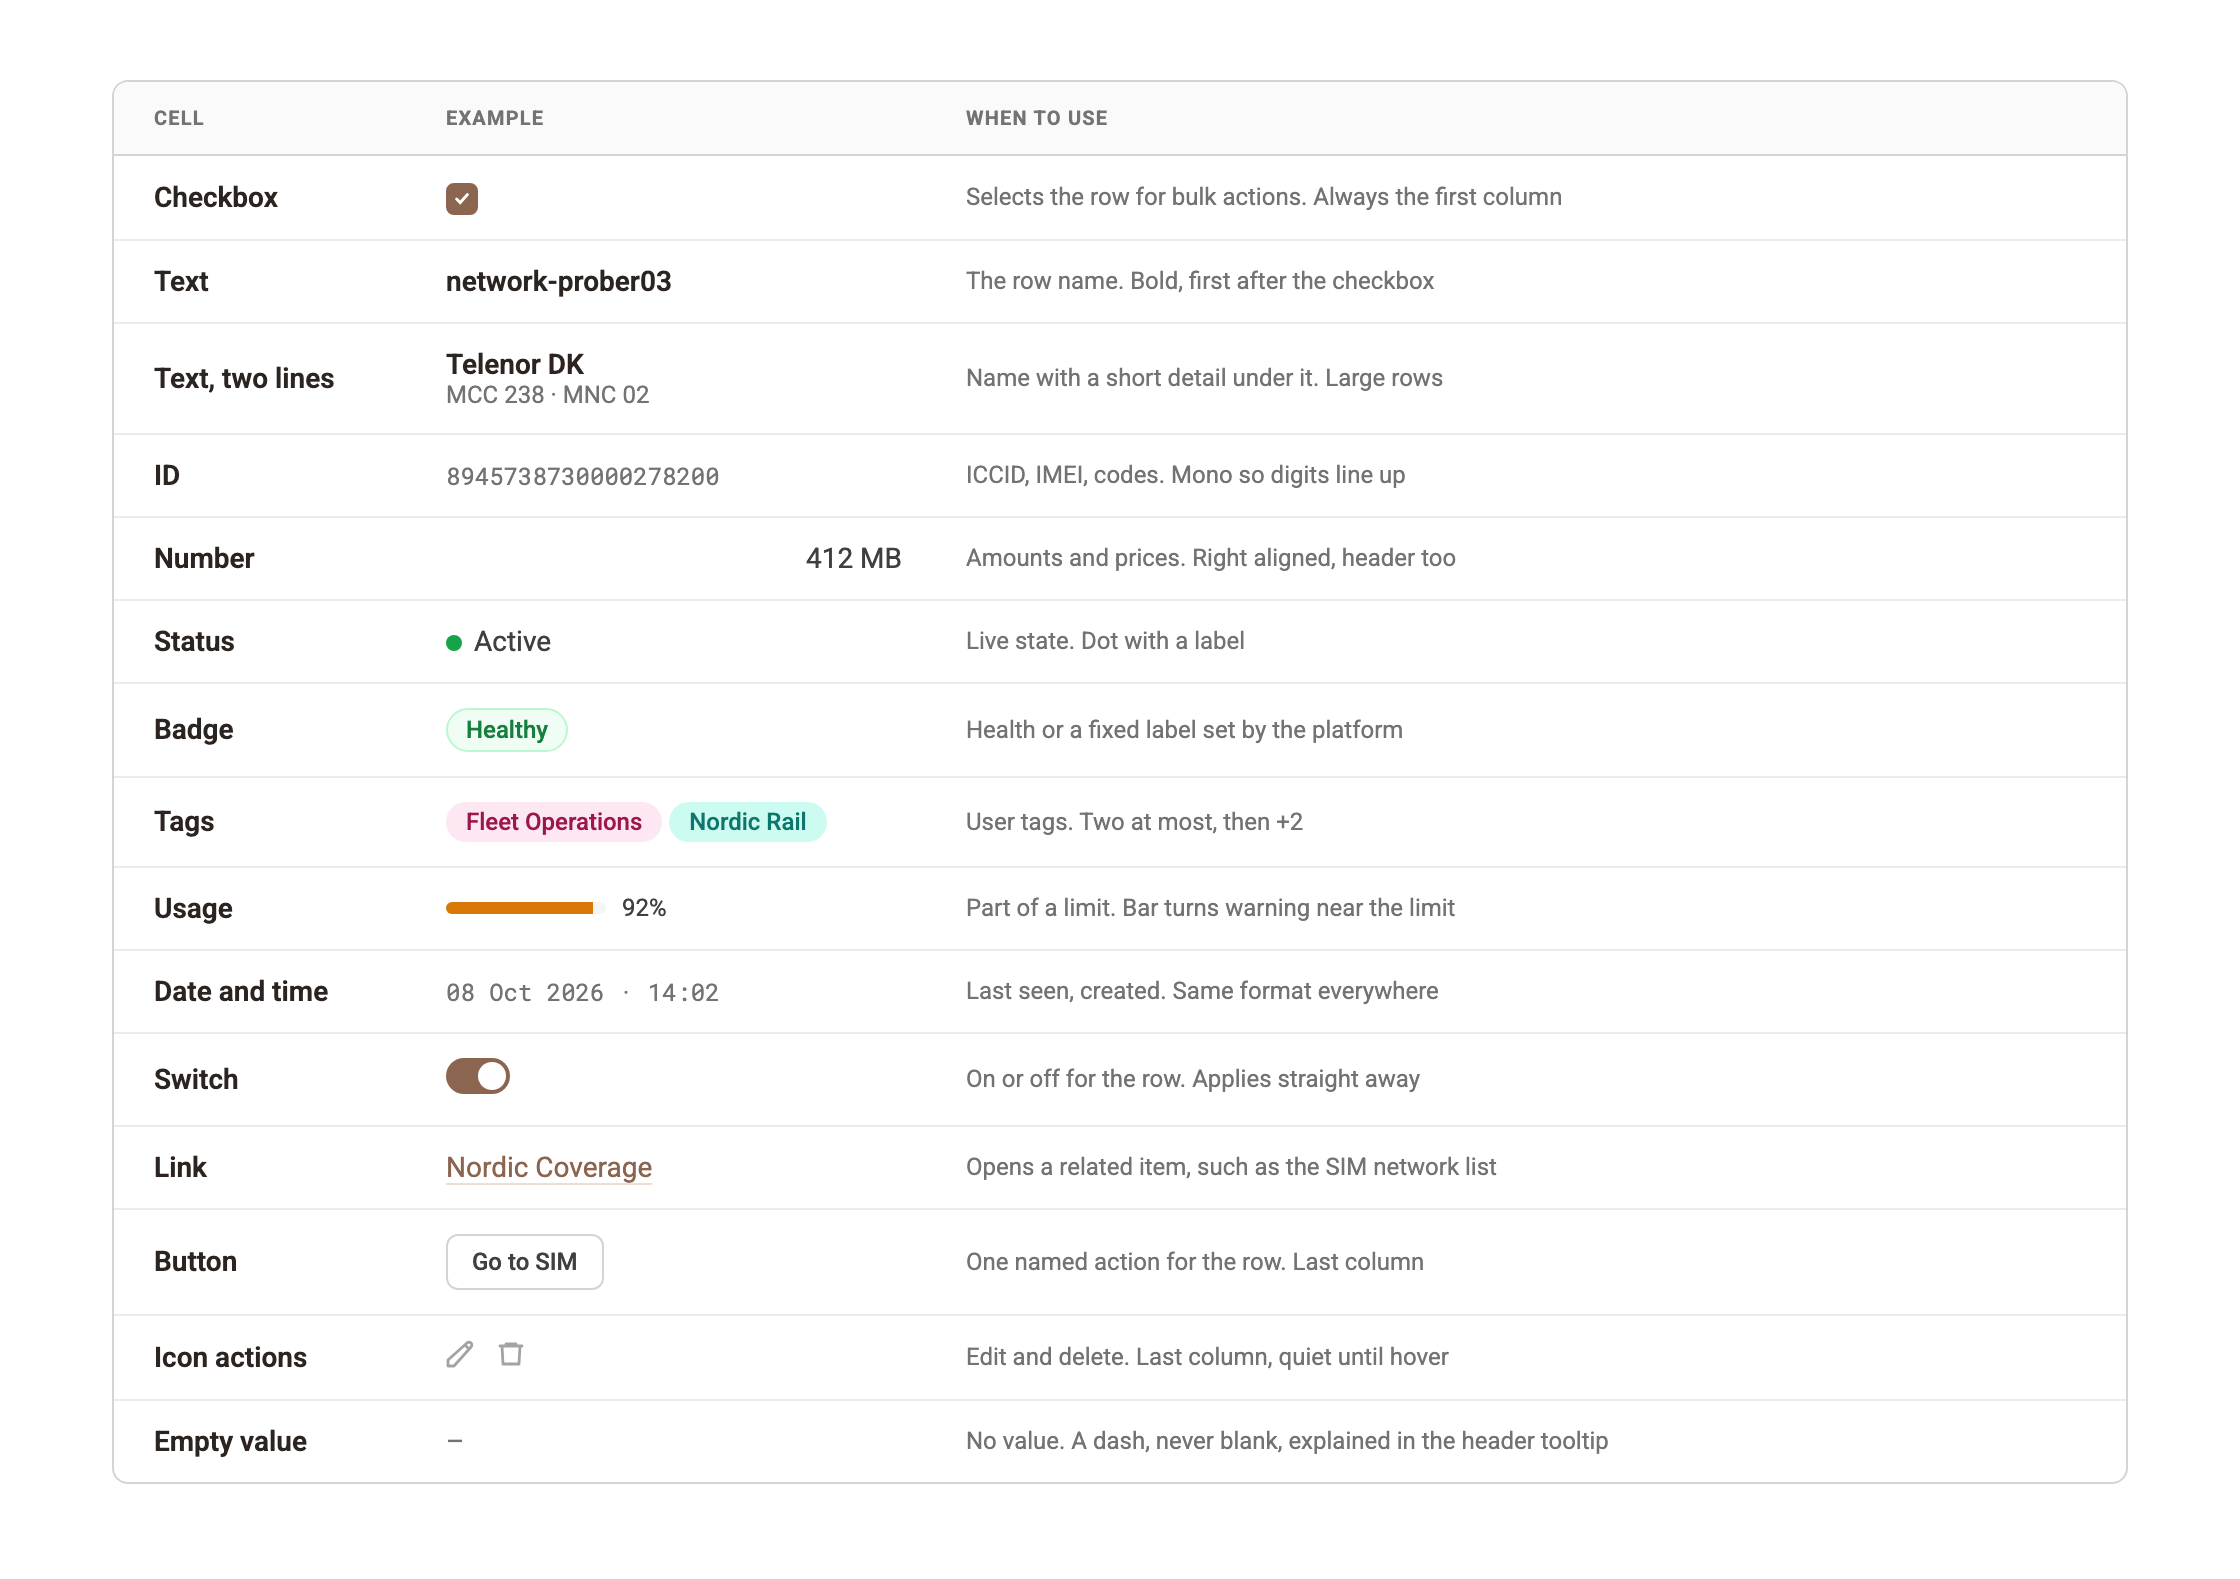Screen dimensions: 2240x1579
Task: Click the WHEN TO USE column header
Action: 1037,118
